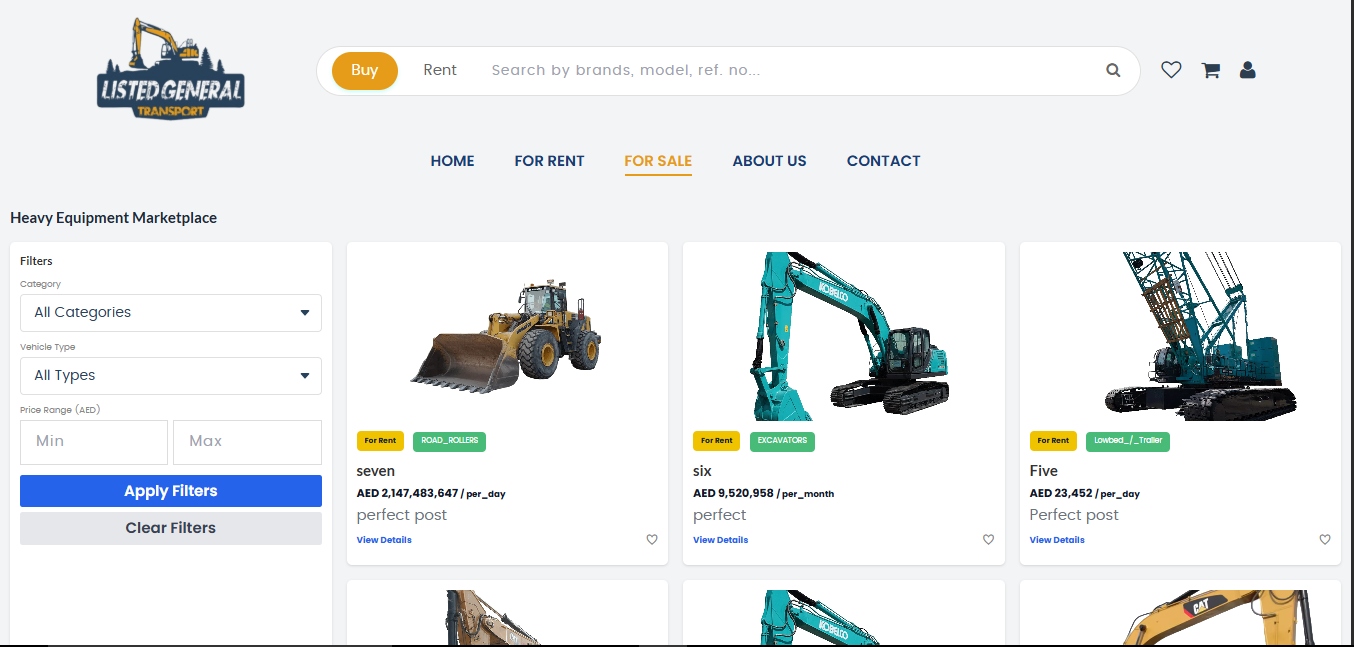Screen dimensions: 1354x647
Task: Expand the All Types vehicle dropdown
Action: [171, 376]
